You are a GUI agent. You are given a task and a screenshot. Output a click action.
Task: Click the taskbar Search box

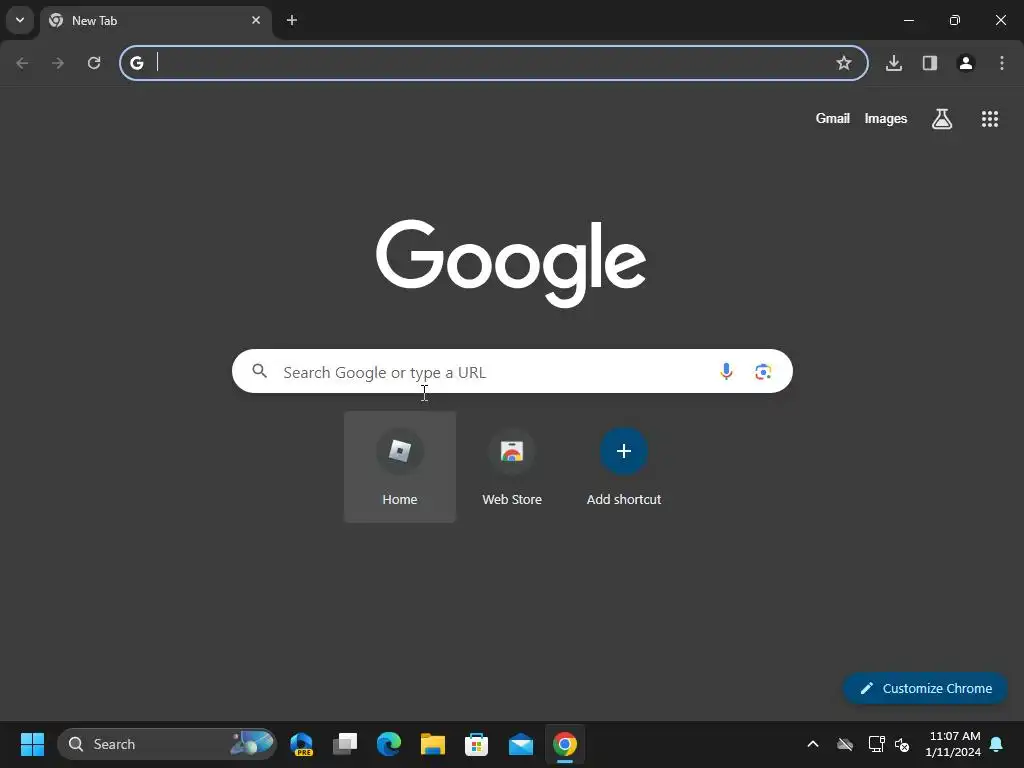click(167, 744)
